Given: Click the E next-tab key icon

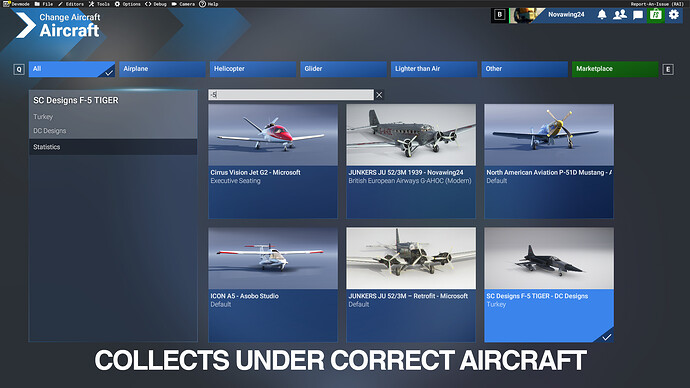Looking at the screenshot, I should pos(668,70).
